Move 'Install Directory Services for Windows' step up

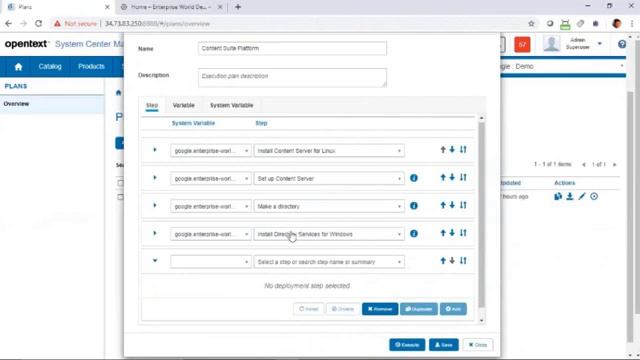click(443, 233)
